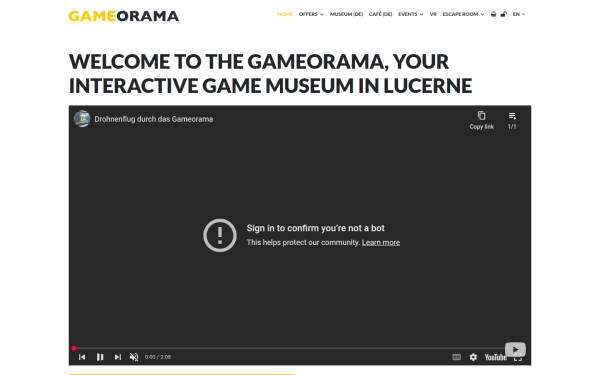Click the Gameorama logo
This screenshot has height=375, width=600.
tap(124, 16)
